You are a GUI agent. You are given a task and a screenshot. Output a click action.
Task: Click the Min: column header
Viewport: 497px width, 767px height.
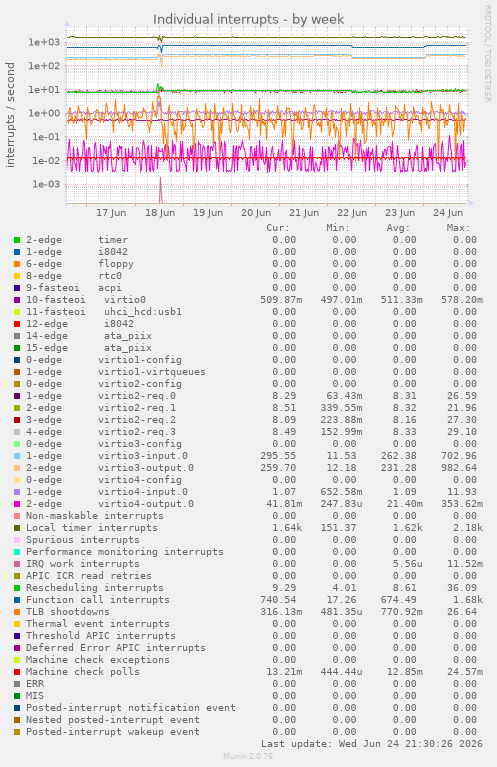coord(338,228)
